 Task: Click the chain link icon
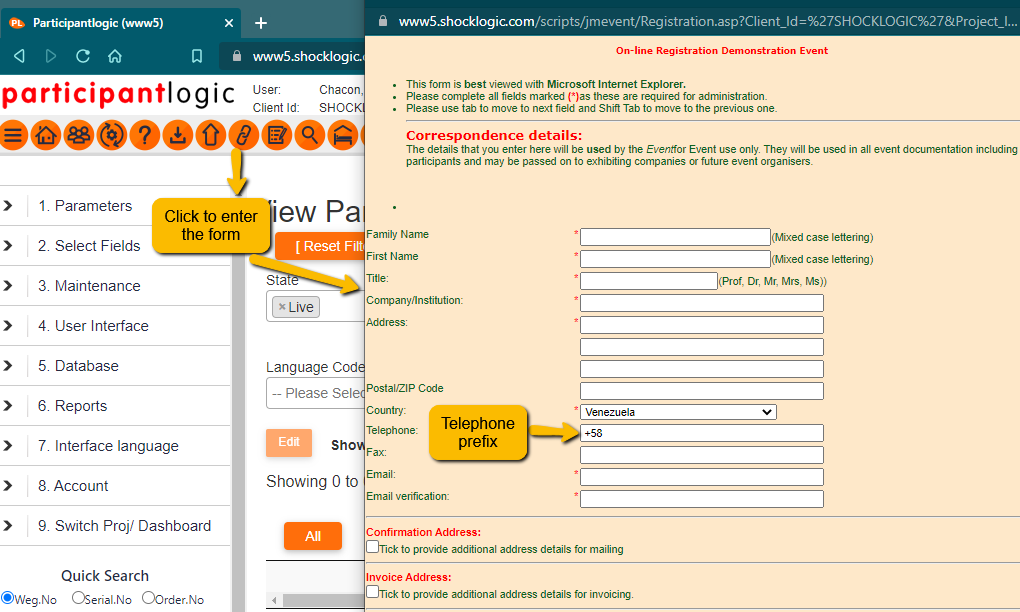[x=243, y=135]
